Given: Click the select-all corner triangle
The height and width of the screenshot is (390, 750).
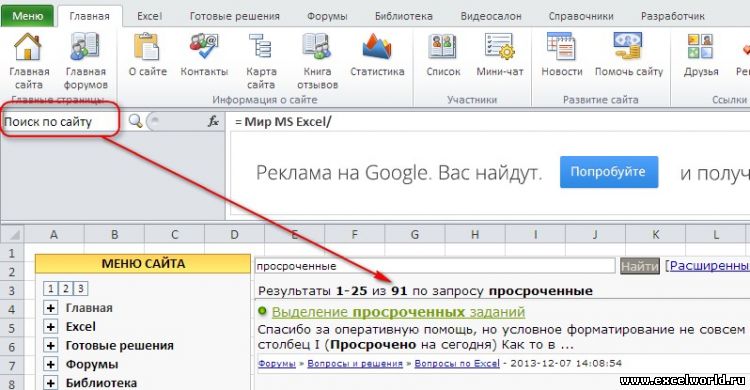Looking at the screenshot, I should coord(12,234).
